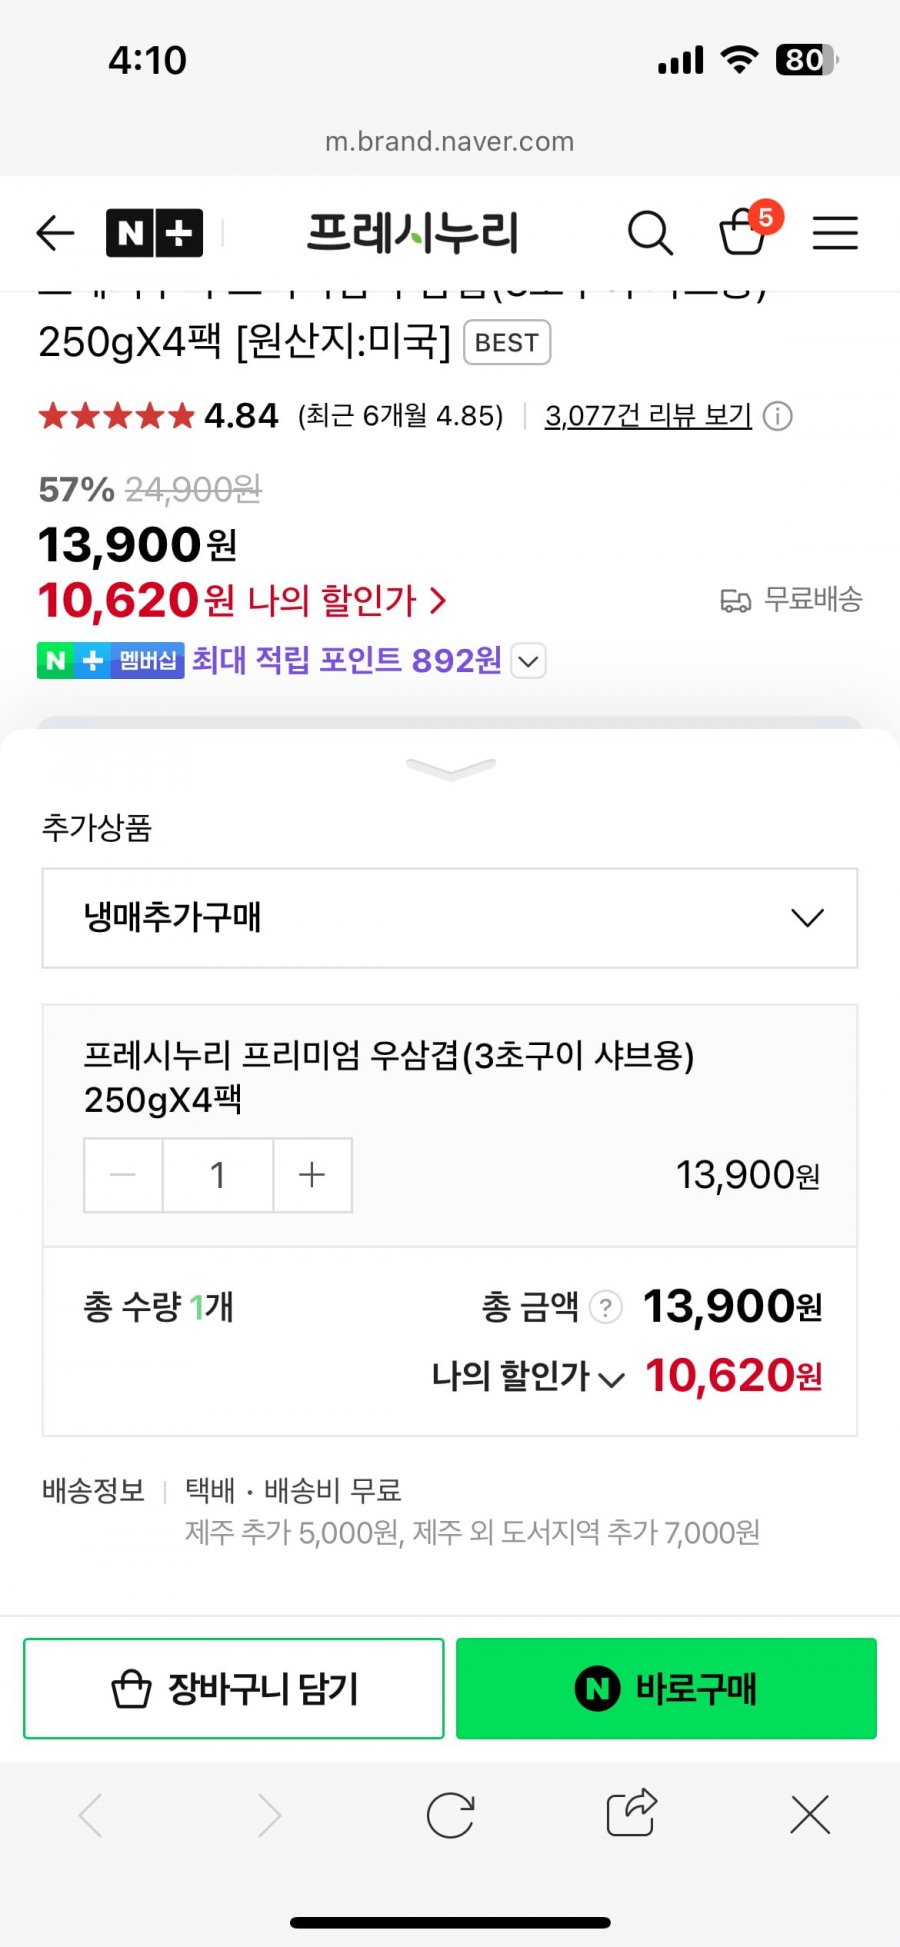Decrease quantity with minus button
This screenshot has height=1947, width=900.
coord(123,1175)
